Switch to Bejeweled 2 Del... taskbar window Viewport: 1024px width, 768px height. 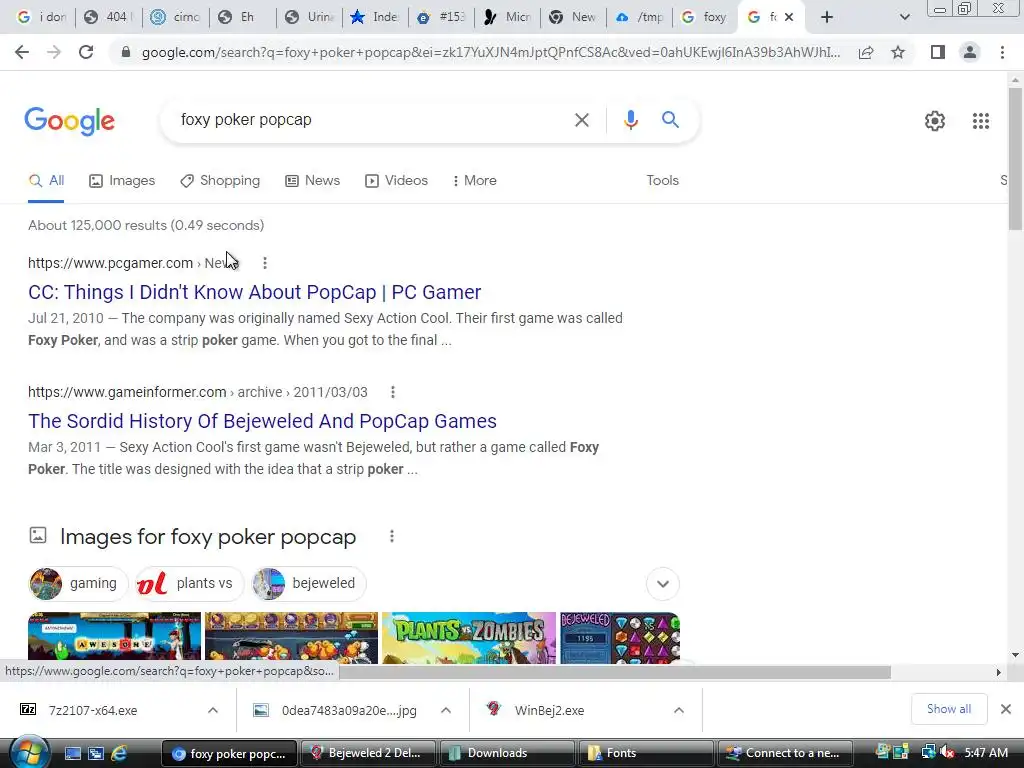[367, 753]
